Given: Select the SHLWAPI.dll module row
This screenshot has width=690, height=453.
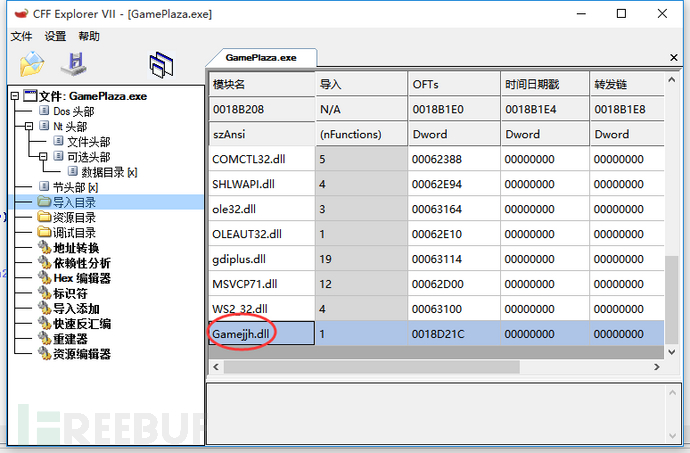Looking at the screenshot, I should point(436,184).
